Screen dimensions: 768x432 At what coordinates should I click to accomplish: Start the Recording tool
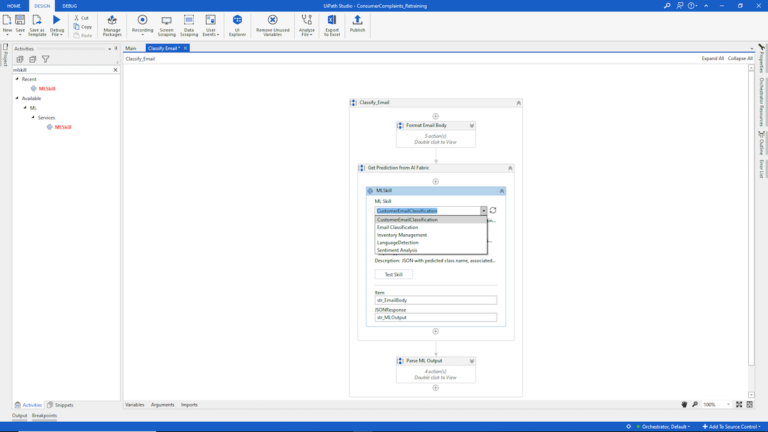point(143,25)
